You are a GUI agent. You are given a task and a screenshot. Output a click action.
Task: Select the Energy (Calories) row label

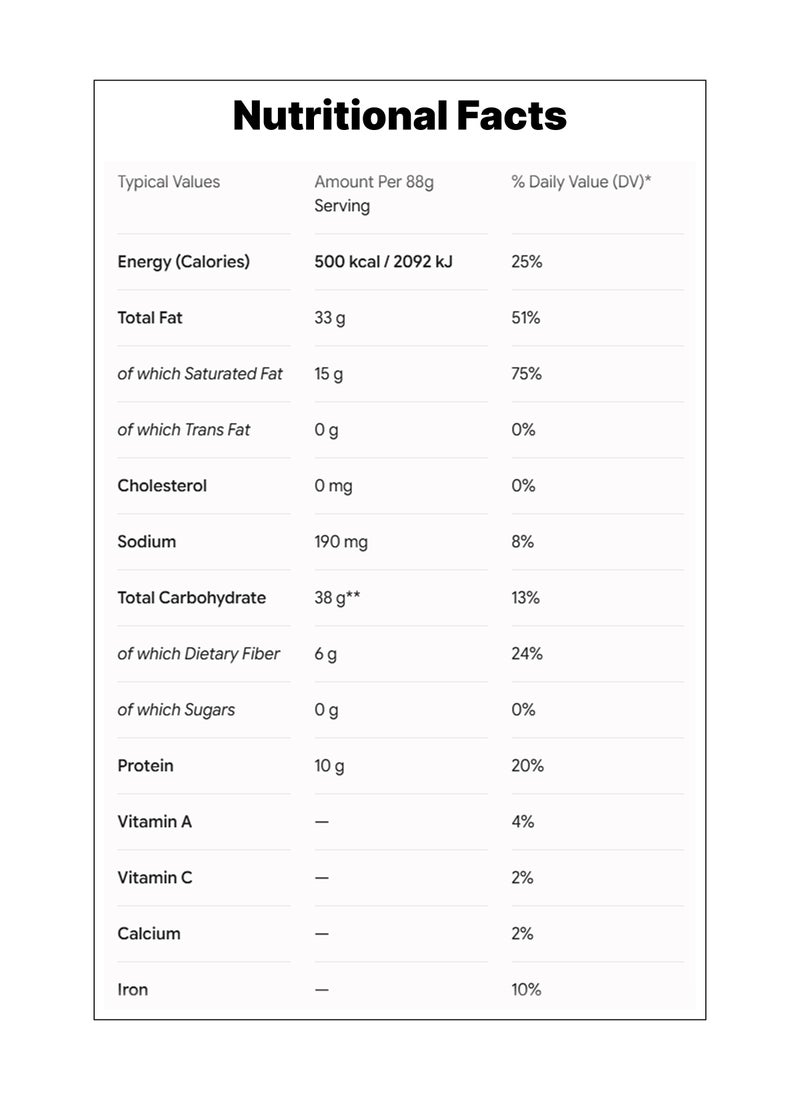click(184, 262)
